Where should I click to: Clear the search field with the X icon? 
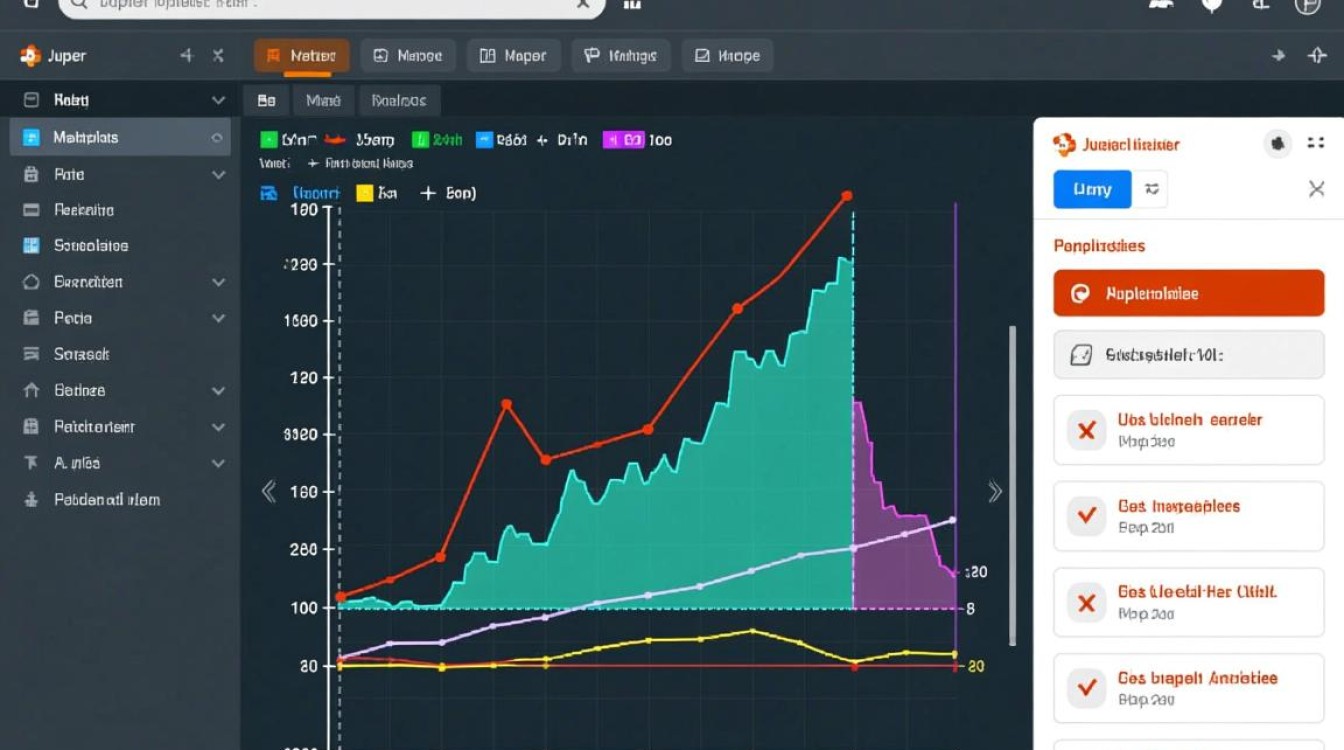583,4
